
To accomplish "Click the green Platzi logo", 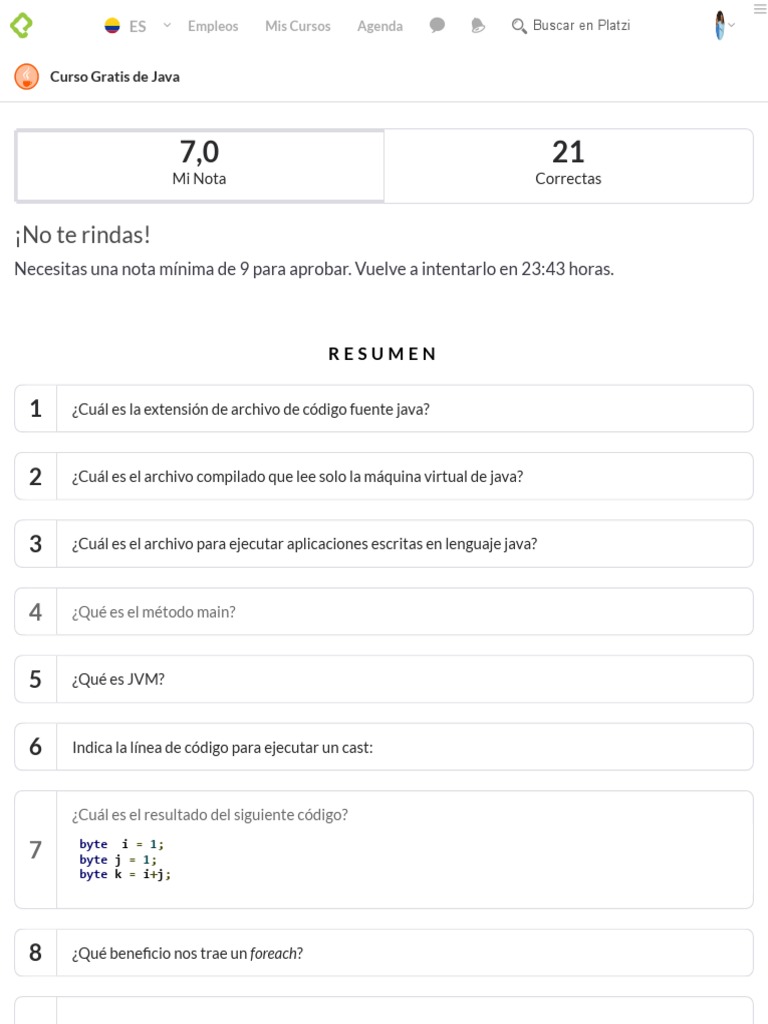I will click(21, 25).
